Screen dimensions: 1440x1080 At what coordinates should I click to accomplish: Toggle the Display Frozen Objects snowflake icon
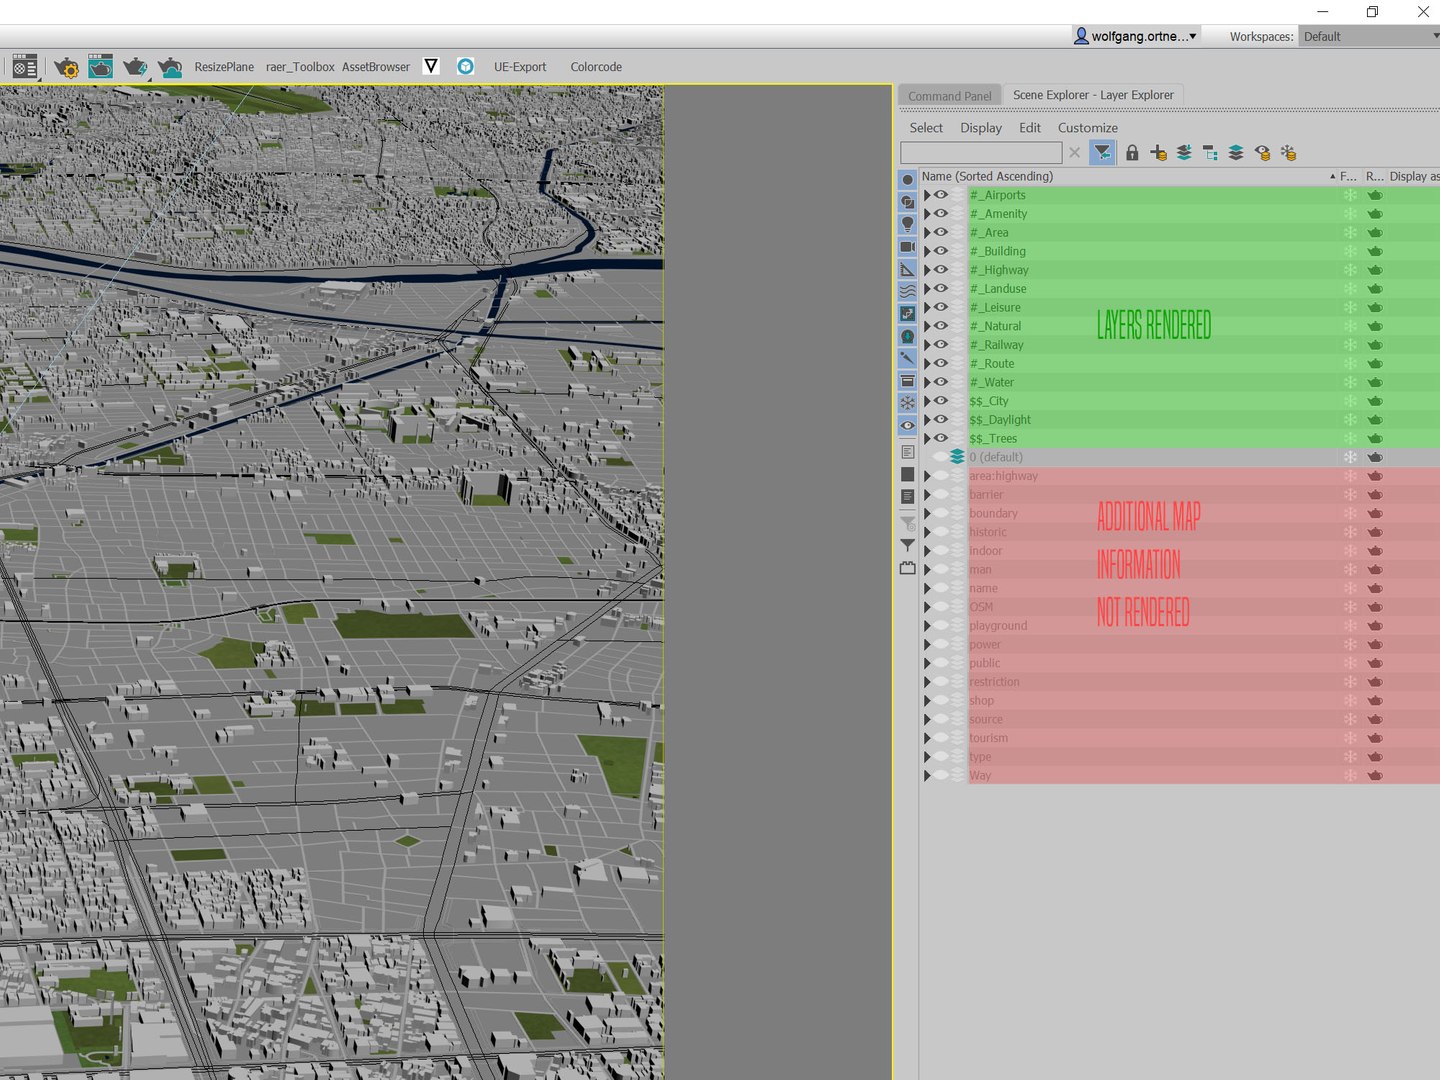pyautogui.click(x=907, y=403)
